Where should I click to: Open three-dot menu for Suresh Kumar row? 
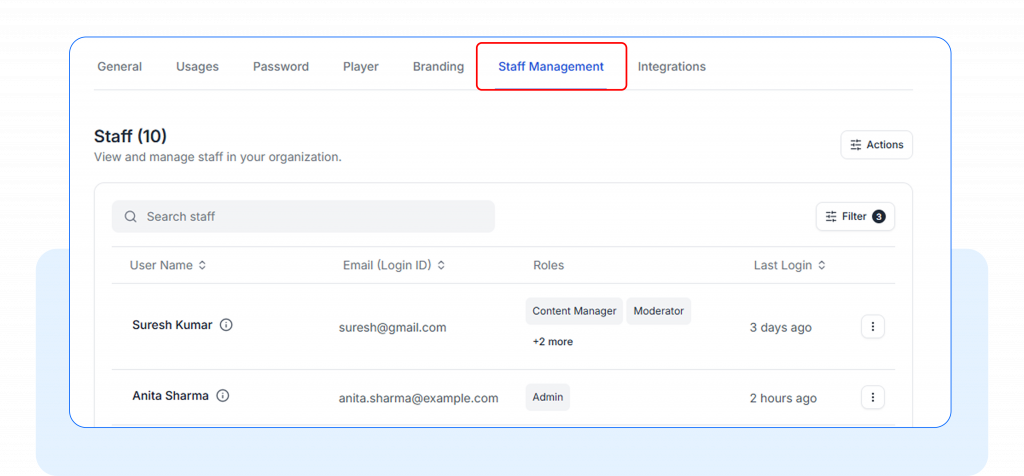pos(872,327)
